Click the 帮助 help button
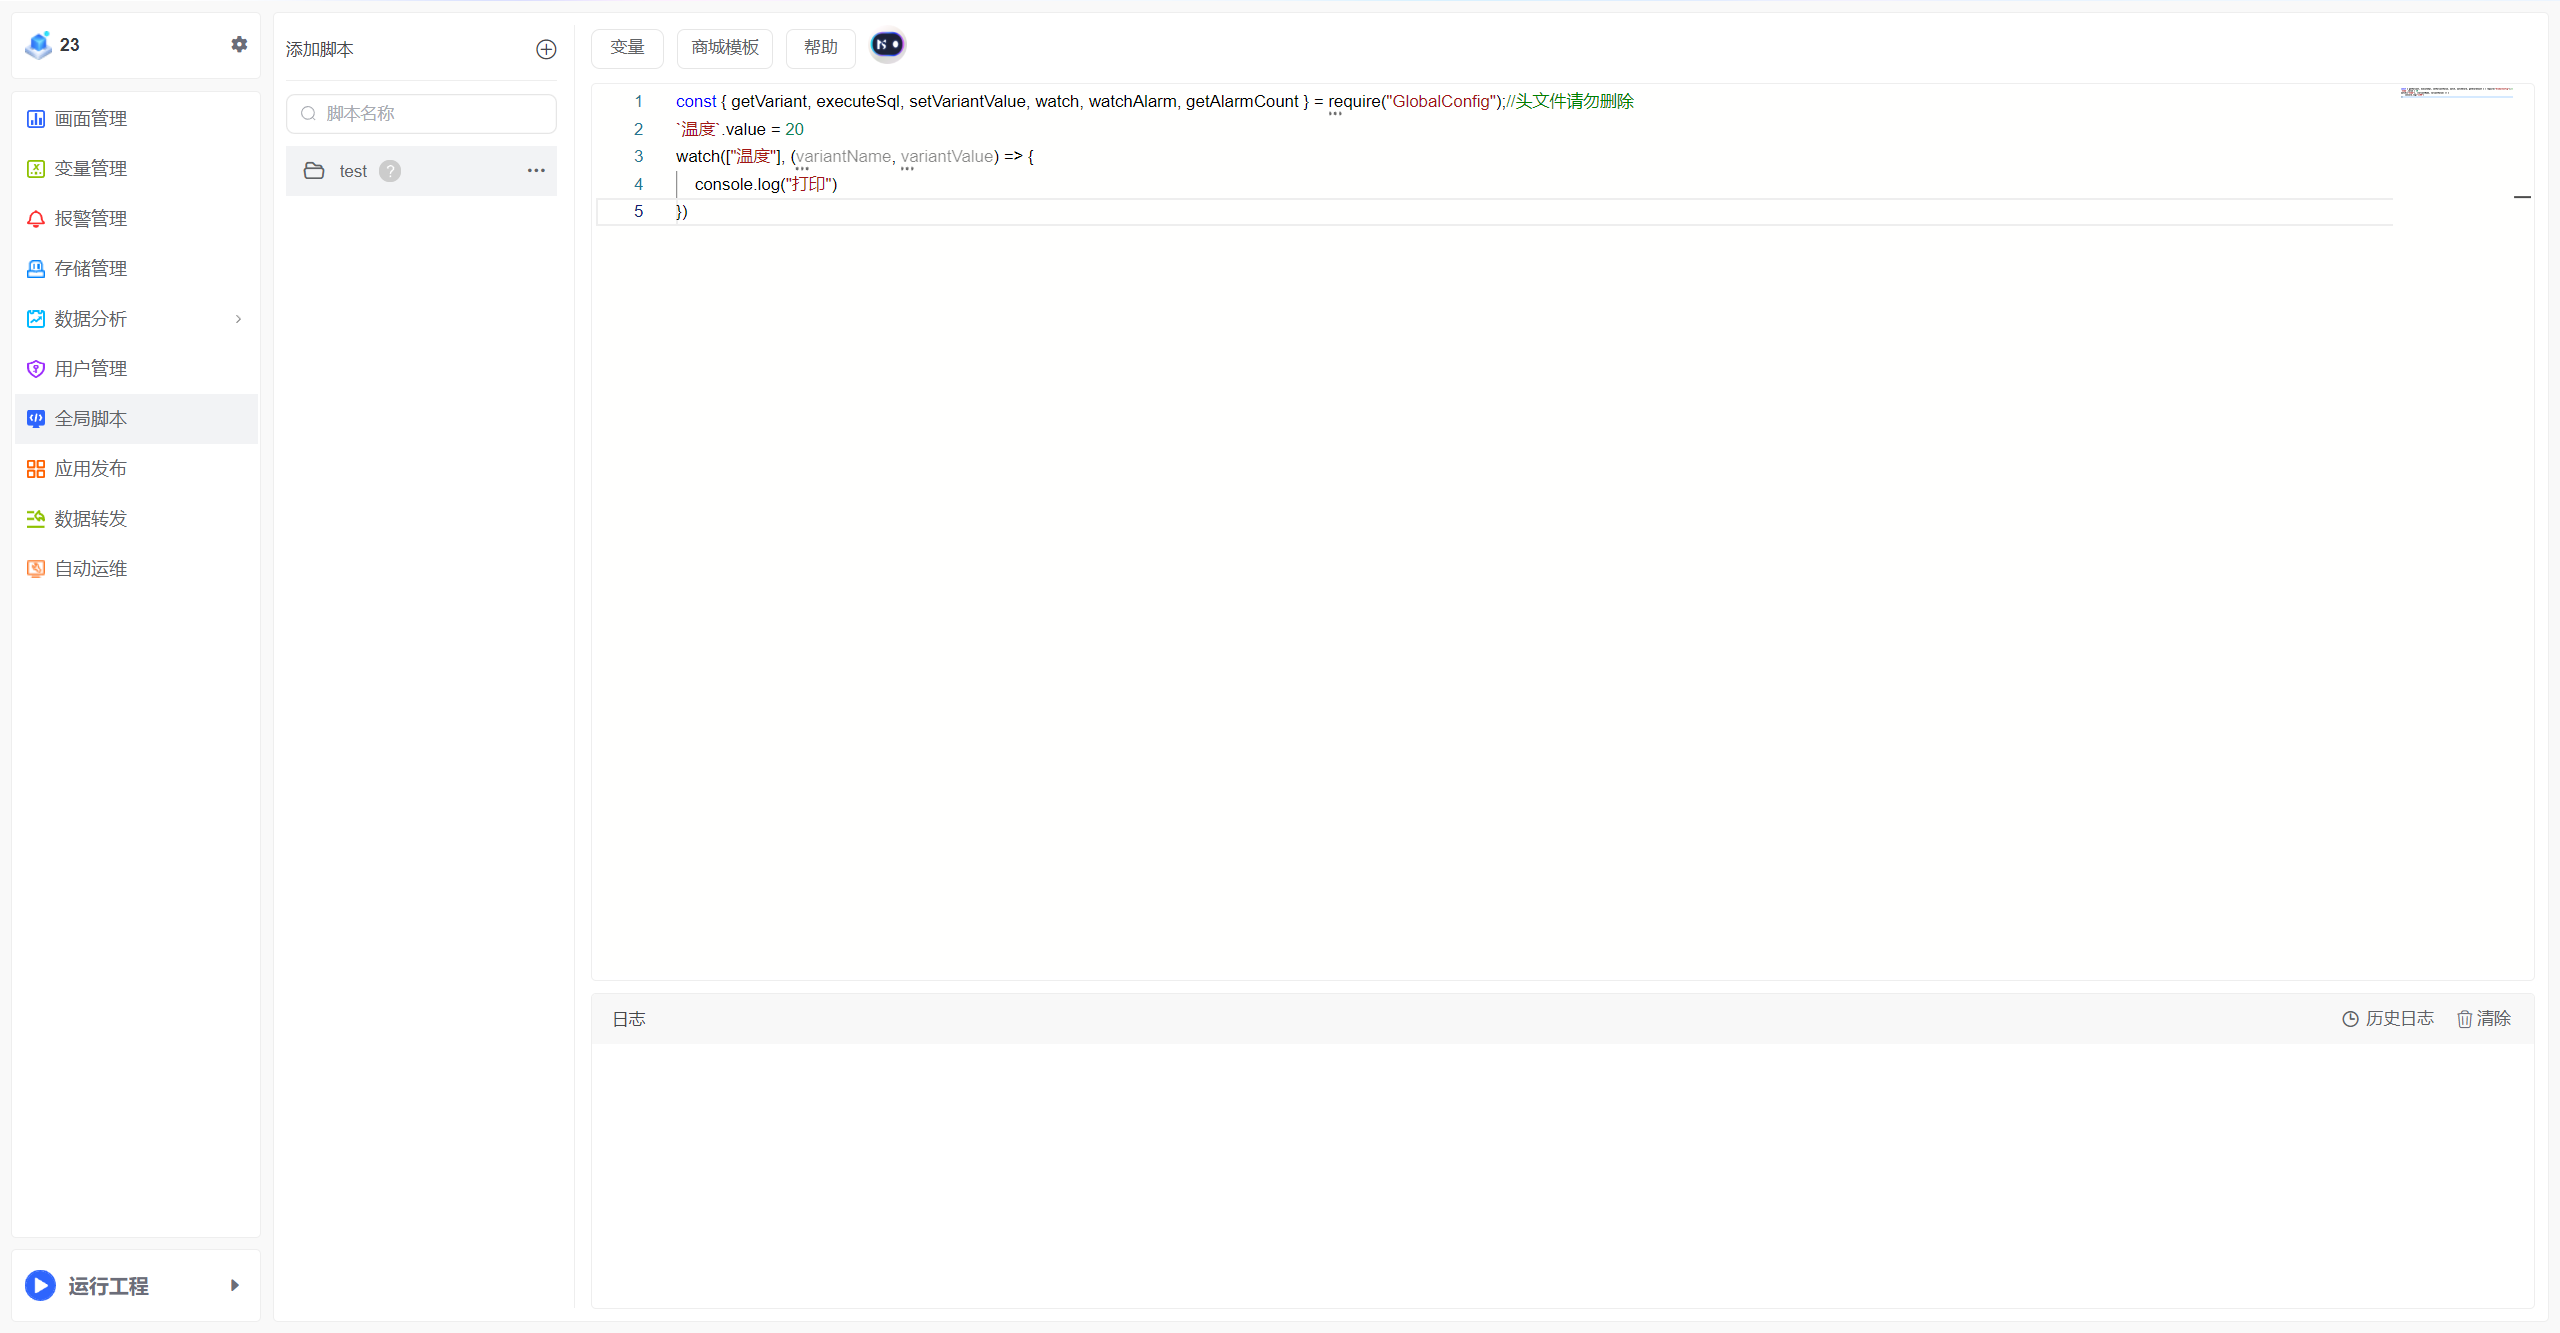2560x1333 pixels. coord(820,48)
